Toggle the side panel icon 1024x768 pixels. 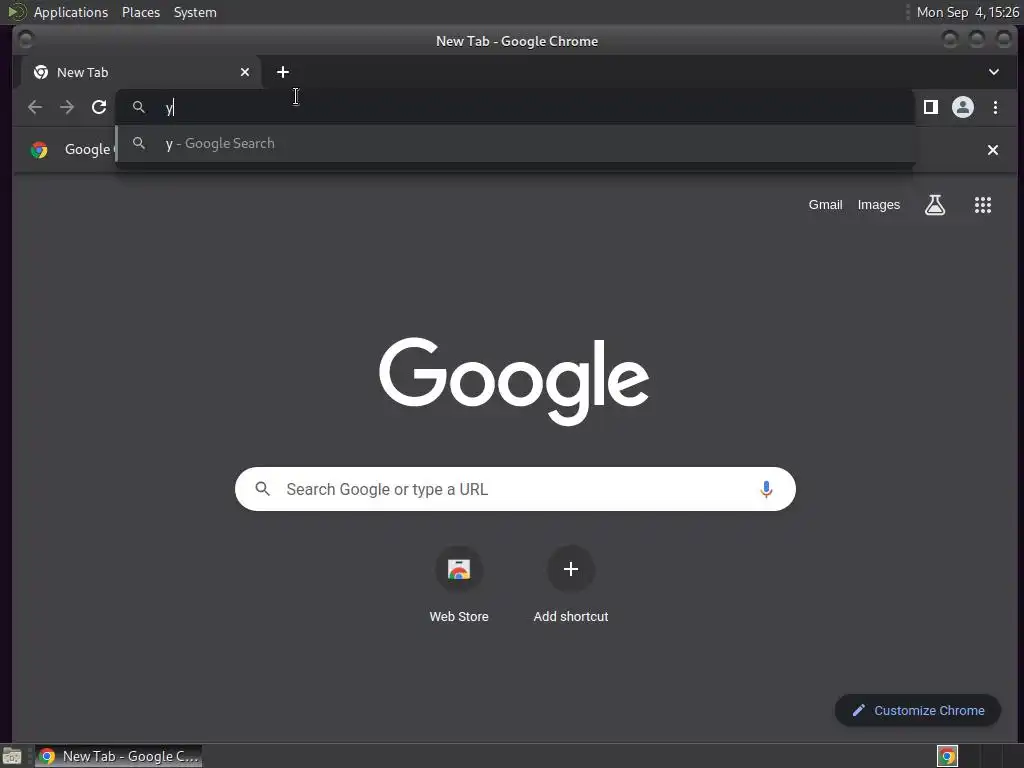931,107
